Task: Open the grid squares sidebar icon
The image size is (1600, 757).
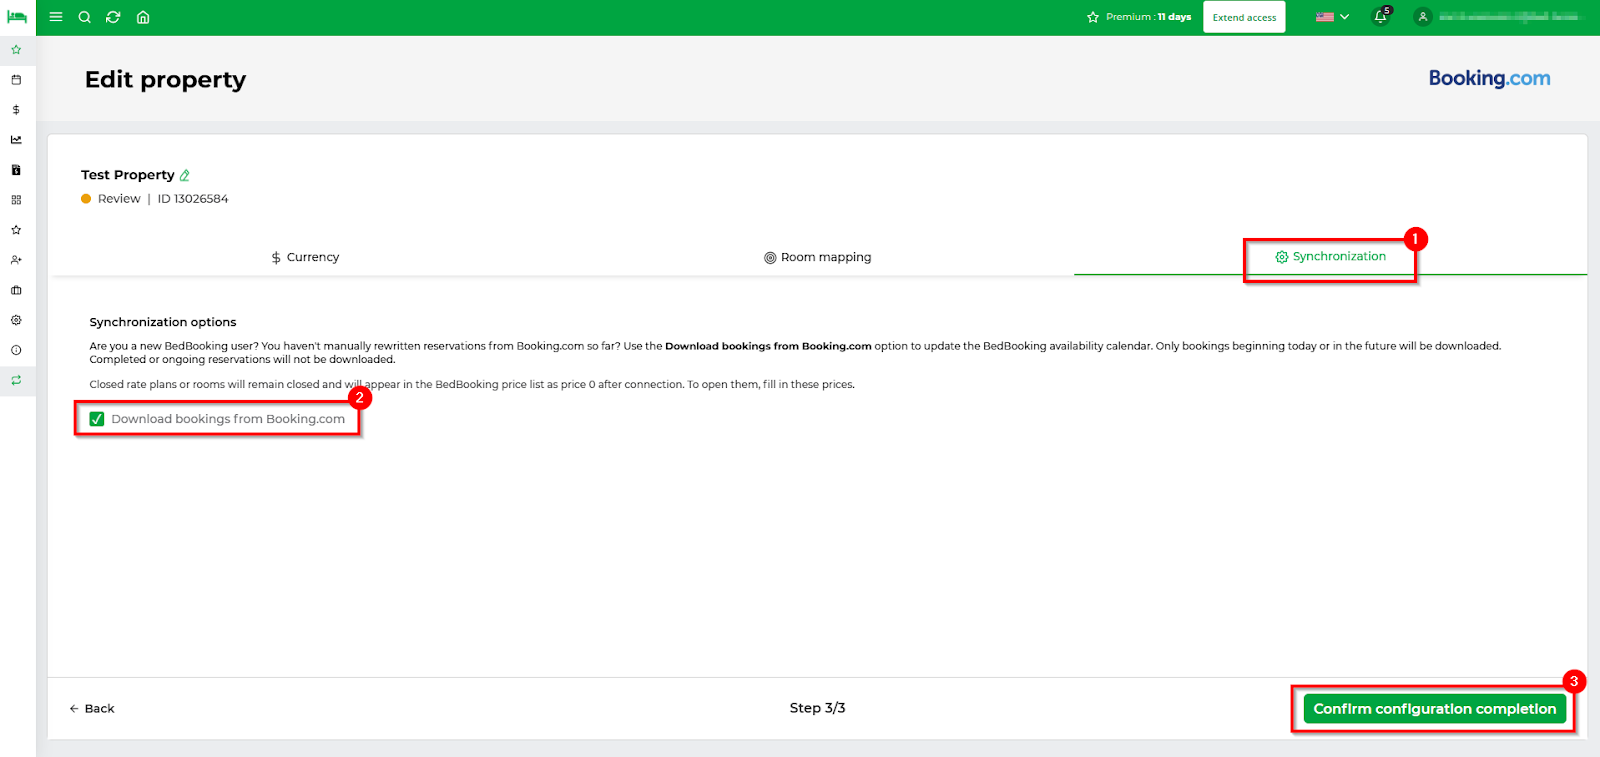Action: click(x=16, y=200)
